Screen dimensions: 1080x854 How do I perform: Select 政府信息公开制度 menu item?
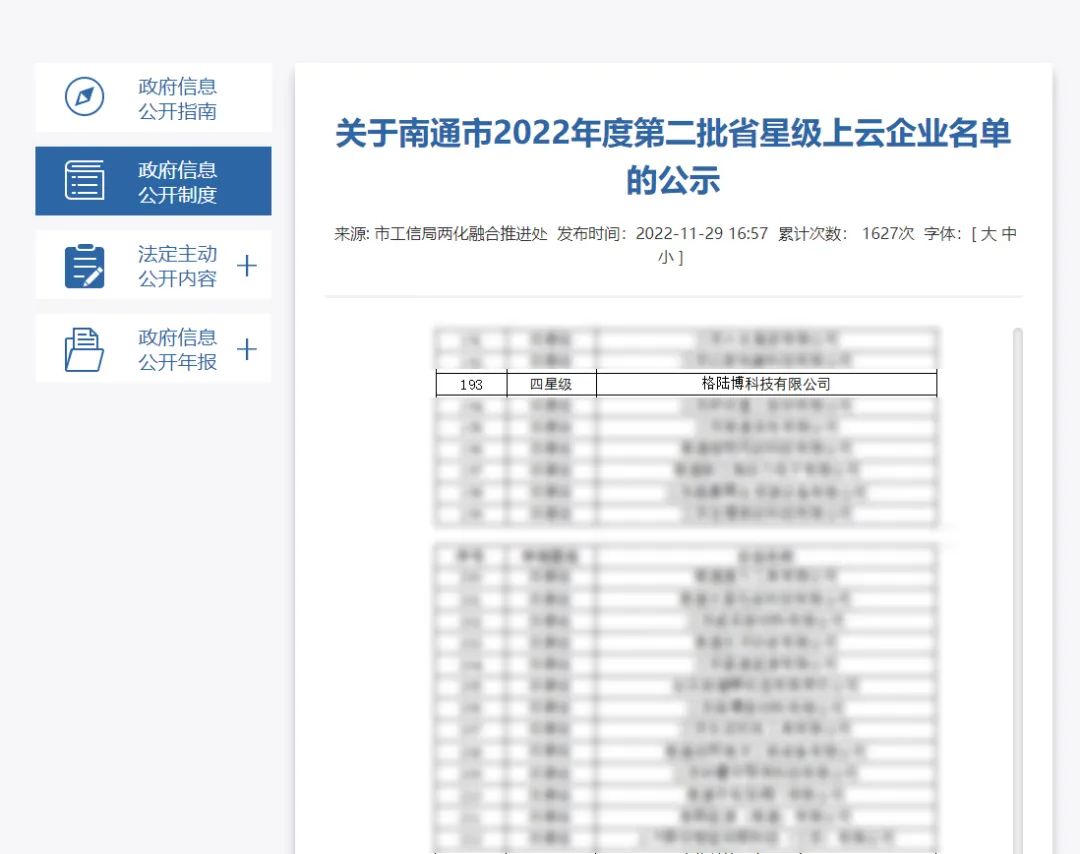pyautogui.click(x=154, y=181)
